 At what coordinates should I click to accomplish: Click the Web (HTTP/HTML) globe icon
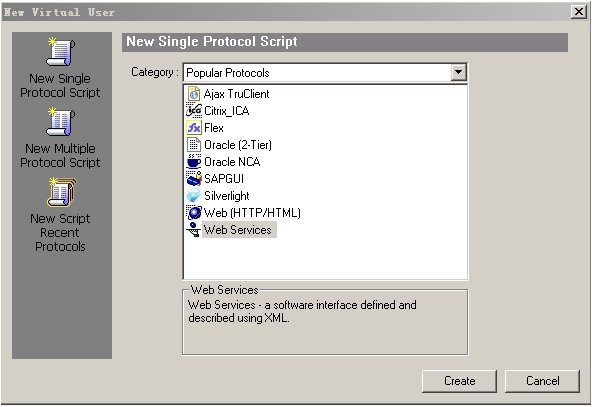click(x=194, y=213)
